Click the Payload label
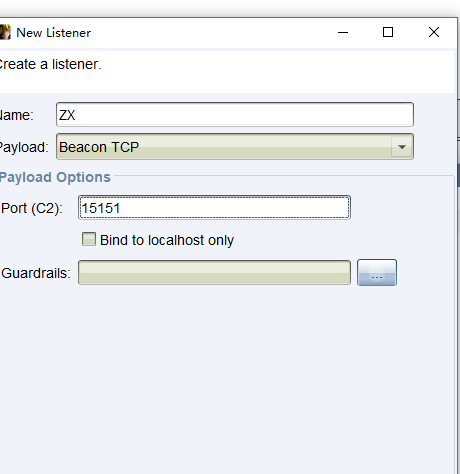460x474 pixels. (x=24, y=147)
